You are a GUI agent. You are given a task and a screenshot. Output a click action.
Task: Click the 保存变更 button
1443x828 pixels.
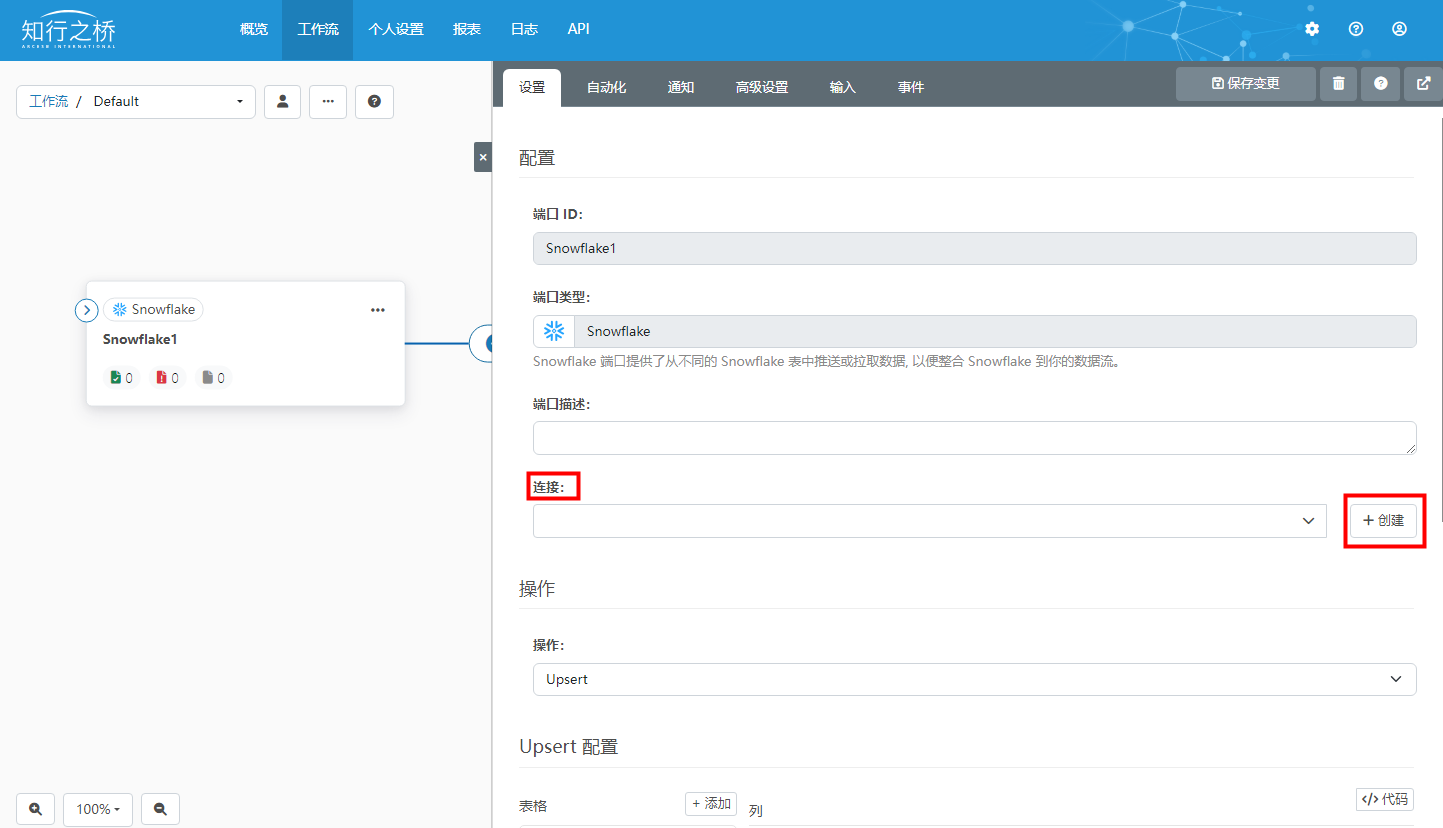click(x=1245, y=84)
